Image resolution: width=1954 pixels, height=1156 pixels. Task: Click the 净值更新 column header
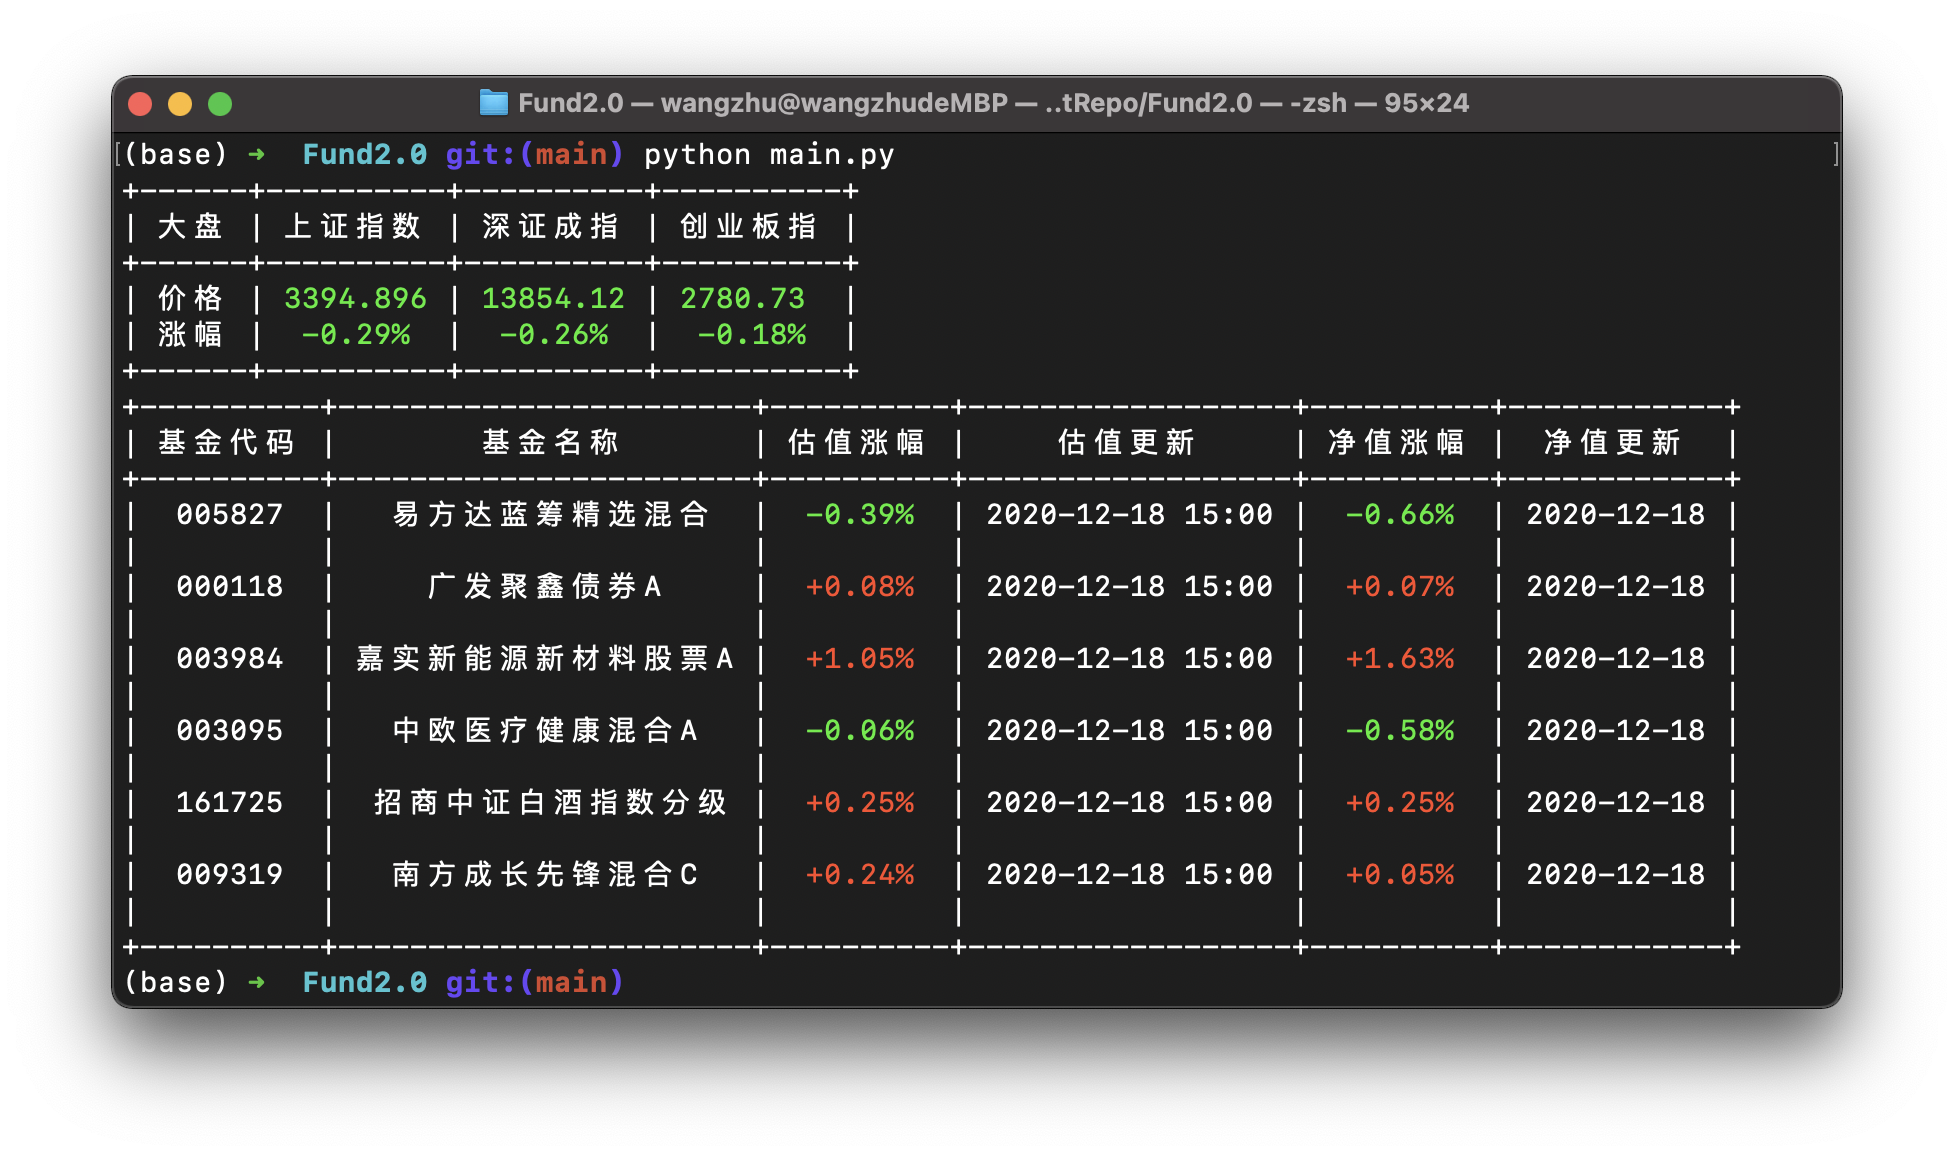tap(1613, 443)
